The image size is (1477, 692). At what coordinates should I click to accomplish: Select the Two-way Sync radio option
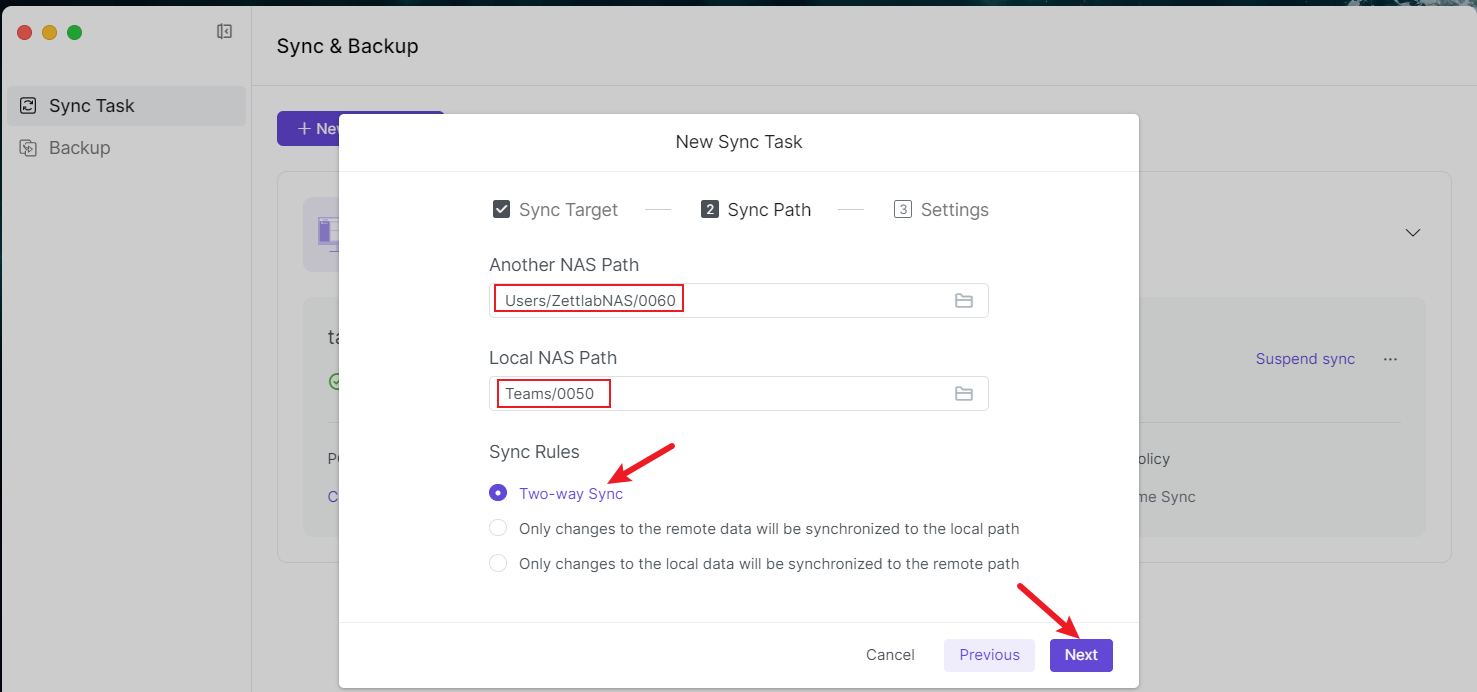pos(498,493)
